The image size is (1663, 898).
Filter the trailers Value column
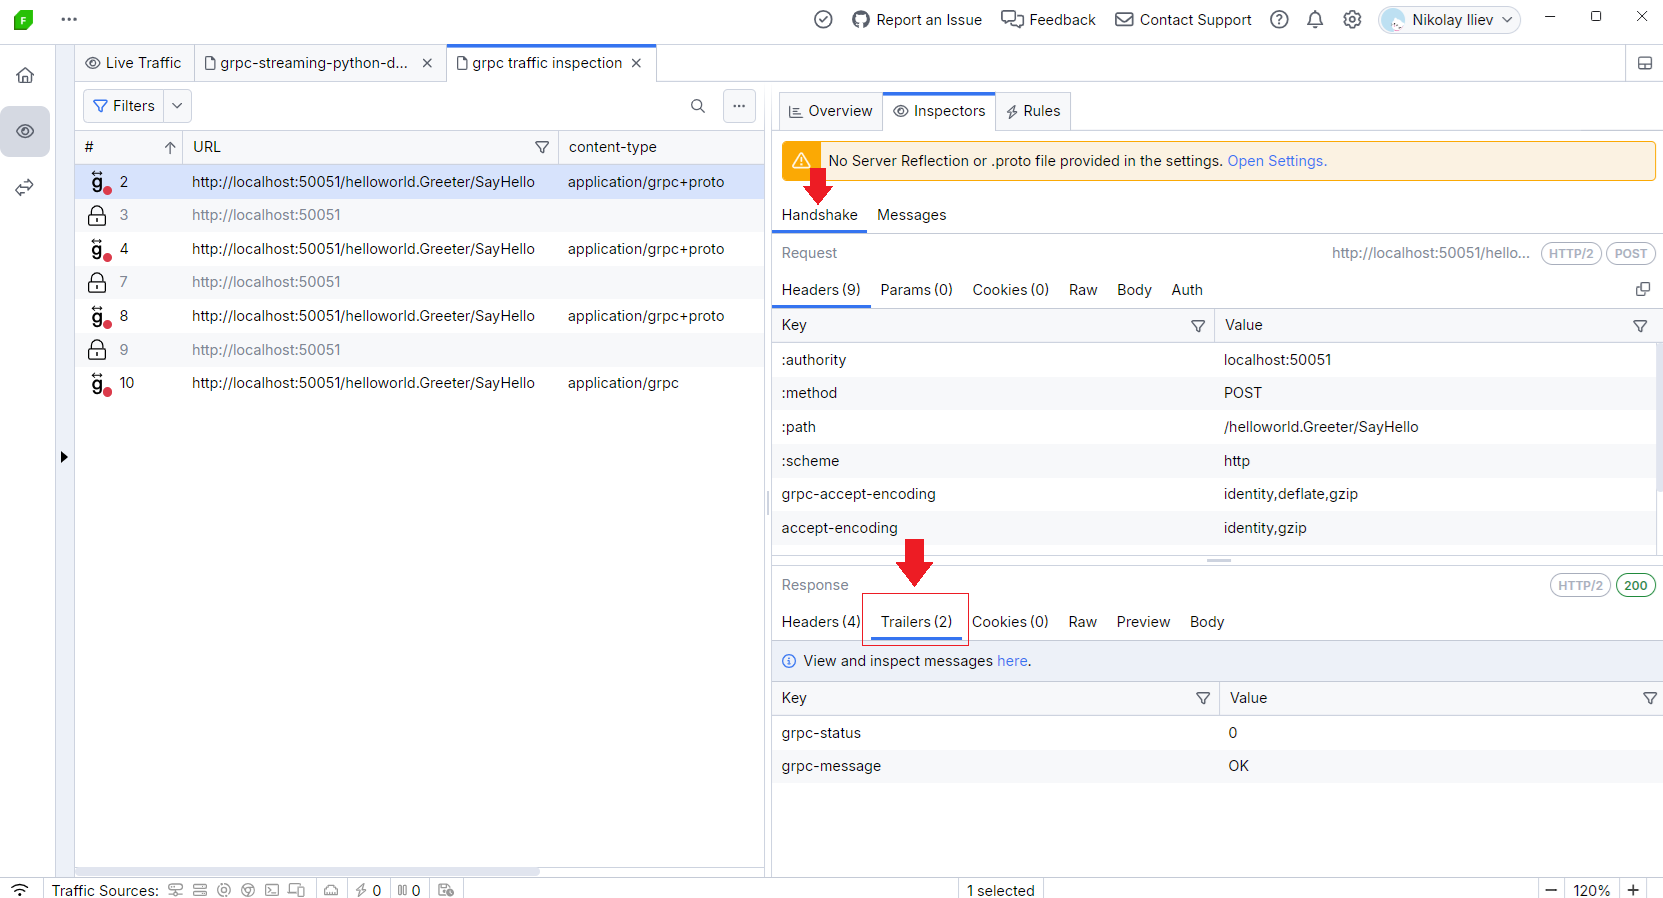coord(1650,698)
